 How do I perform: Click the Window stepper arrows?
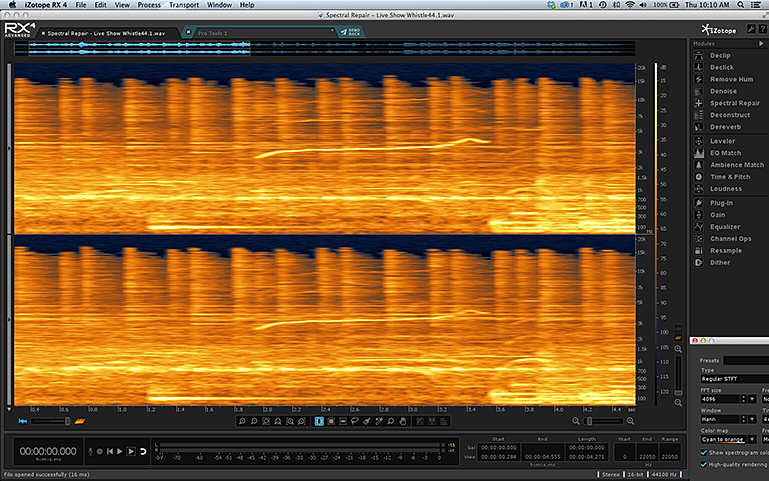point(743,419)
